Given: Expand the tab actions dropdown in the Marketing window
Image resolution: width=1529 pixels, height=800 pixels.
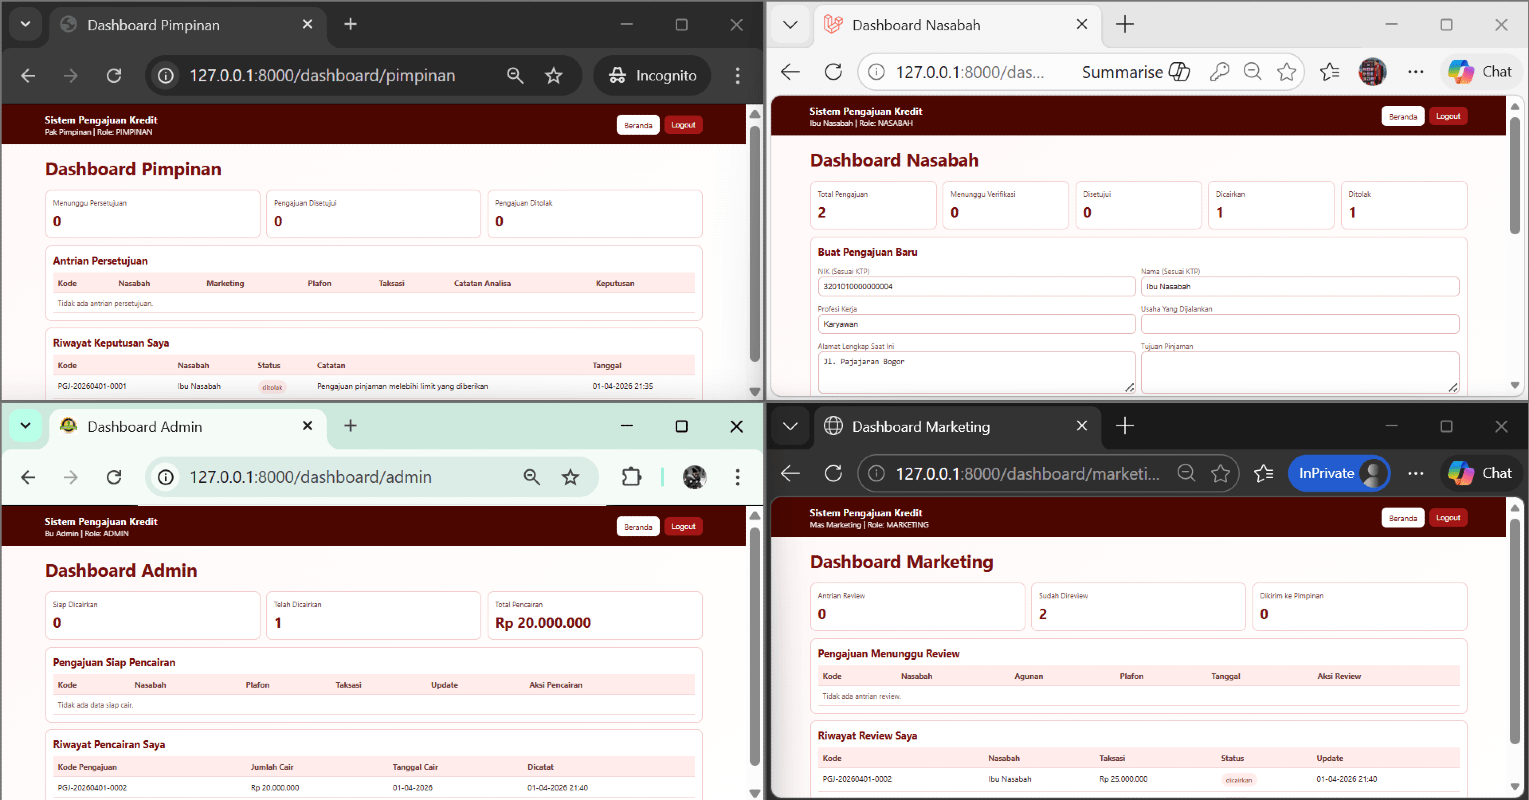Looking at the screenshot, I should click(790, 426).
